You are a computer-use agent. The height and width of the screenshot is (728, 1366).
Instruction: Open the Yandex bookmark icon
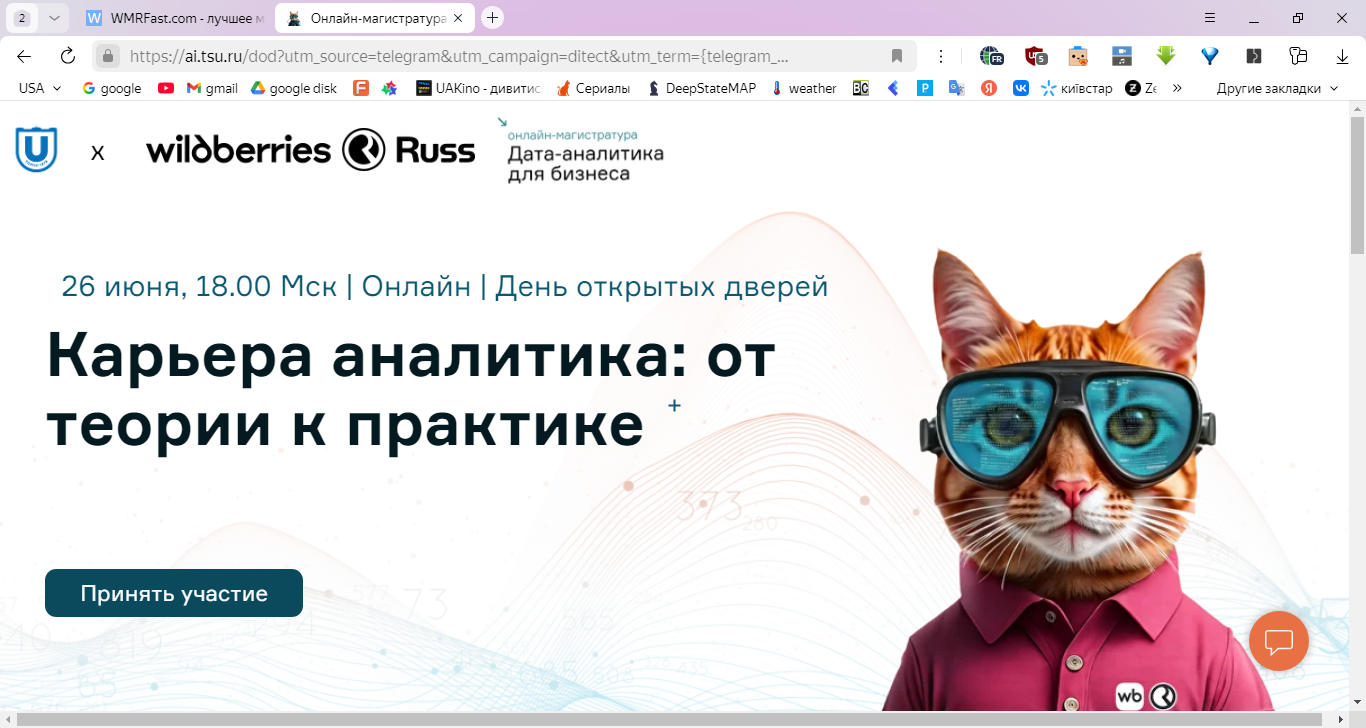[989, 88]
